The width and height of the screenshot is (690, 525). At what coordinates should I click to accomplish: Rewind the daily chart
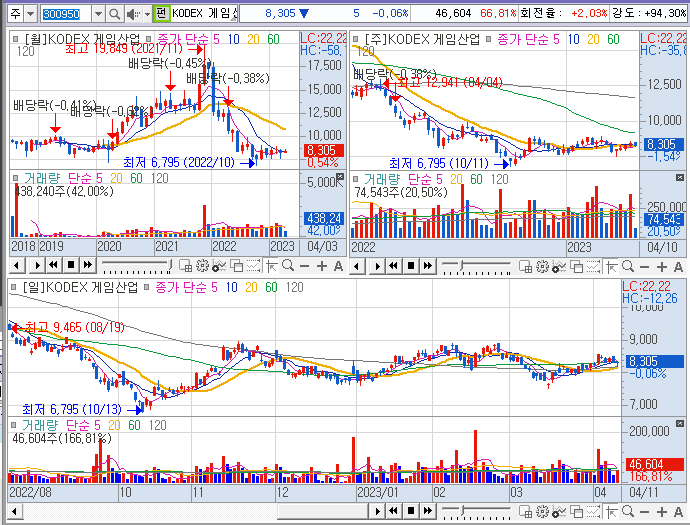pyautogui.click(x=393, y=511)
